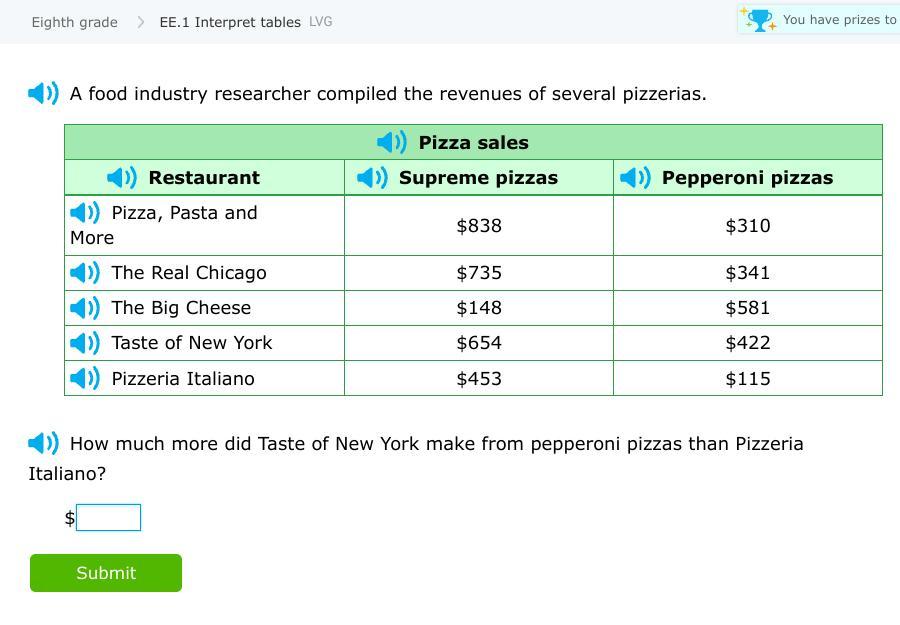Viewport: 900px width, 625px height.
Task: Play audio for Pepperoni pizzas column header
Action: [x=635, y=178]
